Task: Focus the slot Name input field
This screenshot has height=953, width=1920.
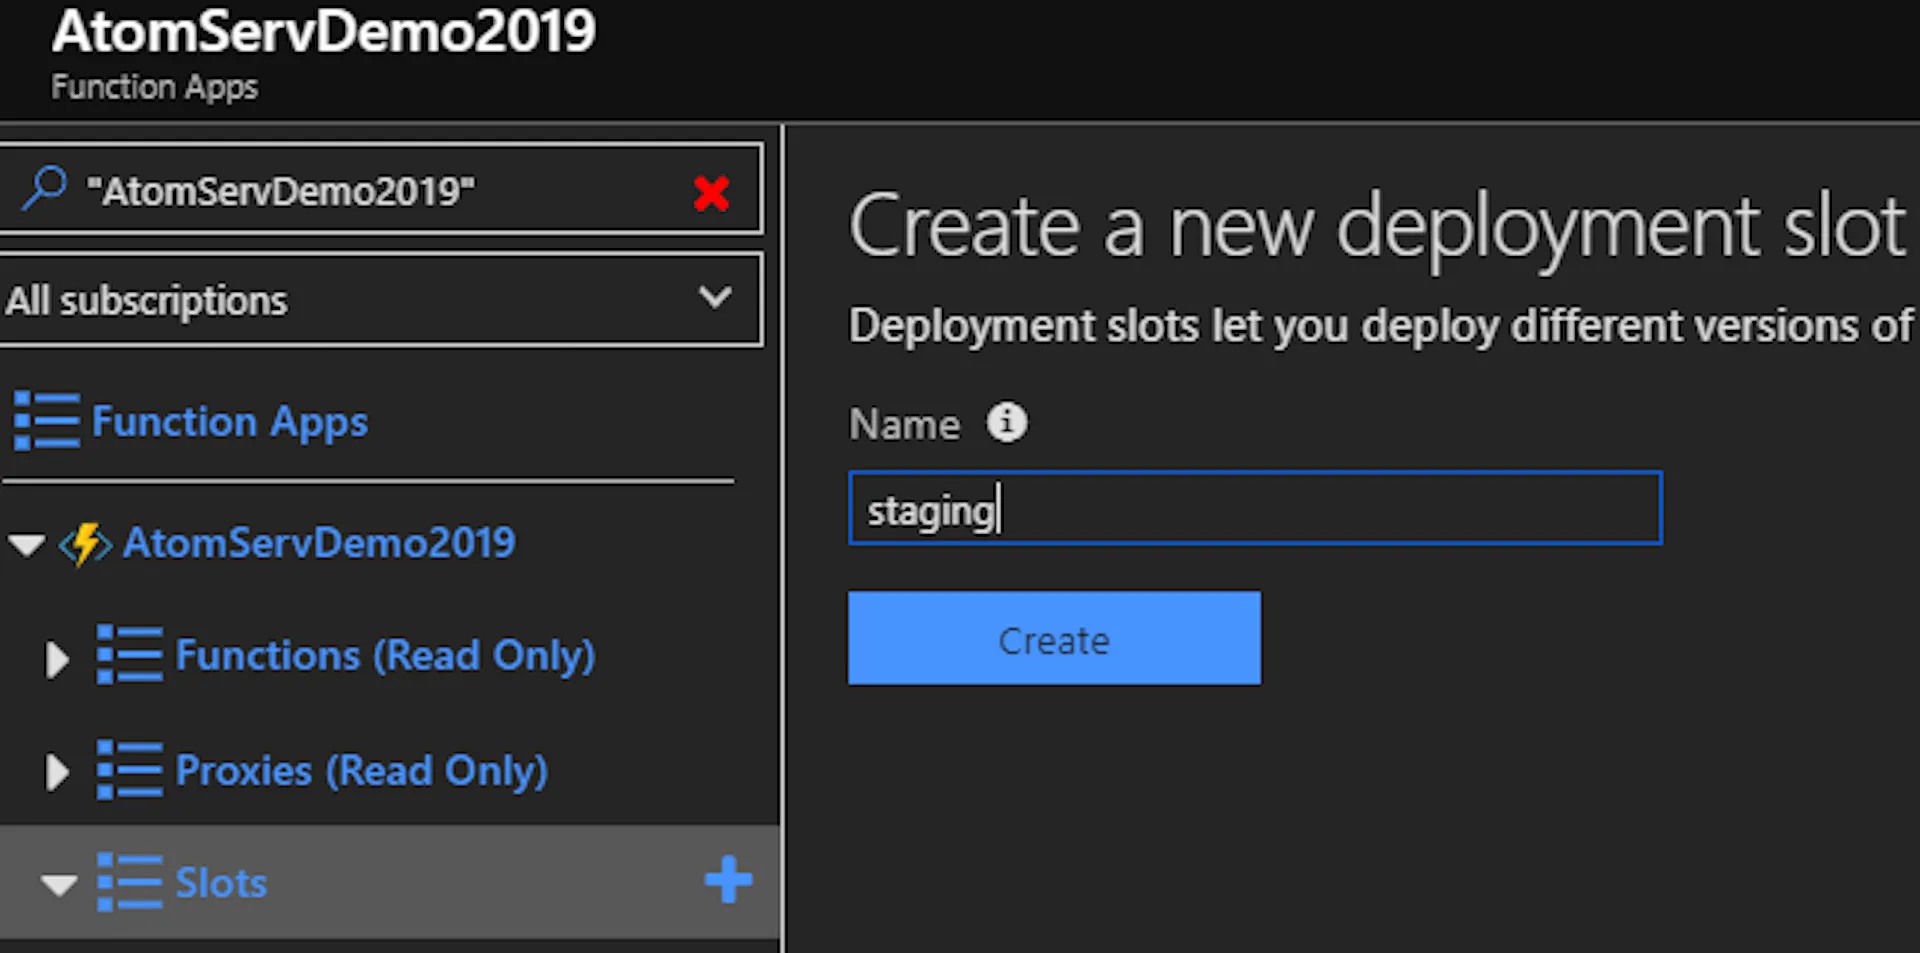Action: [1255, 508]
